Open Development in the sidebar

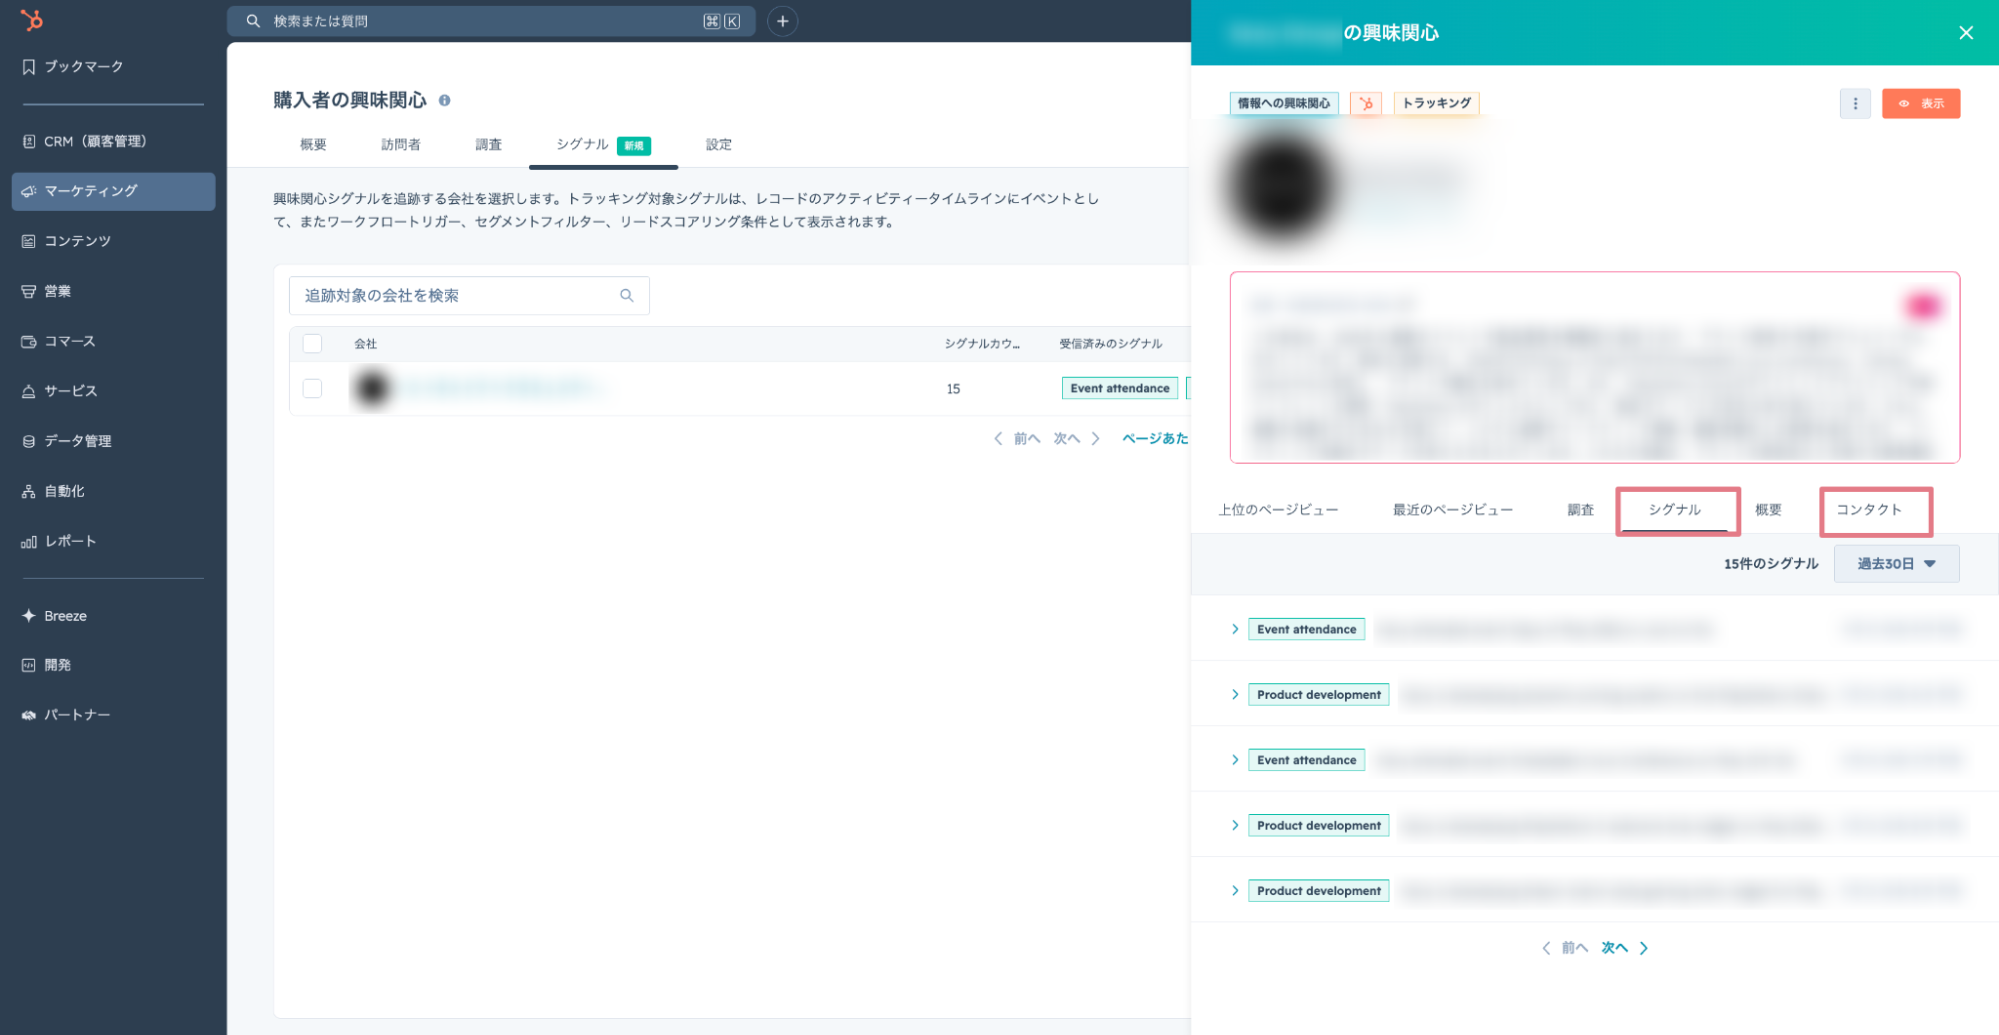click(46, 665)
